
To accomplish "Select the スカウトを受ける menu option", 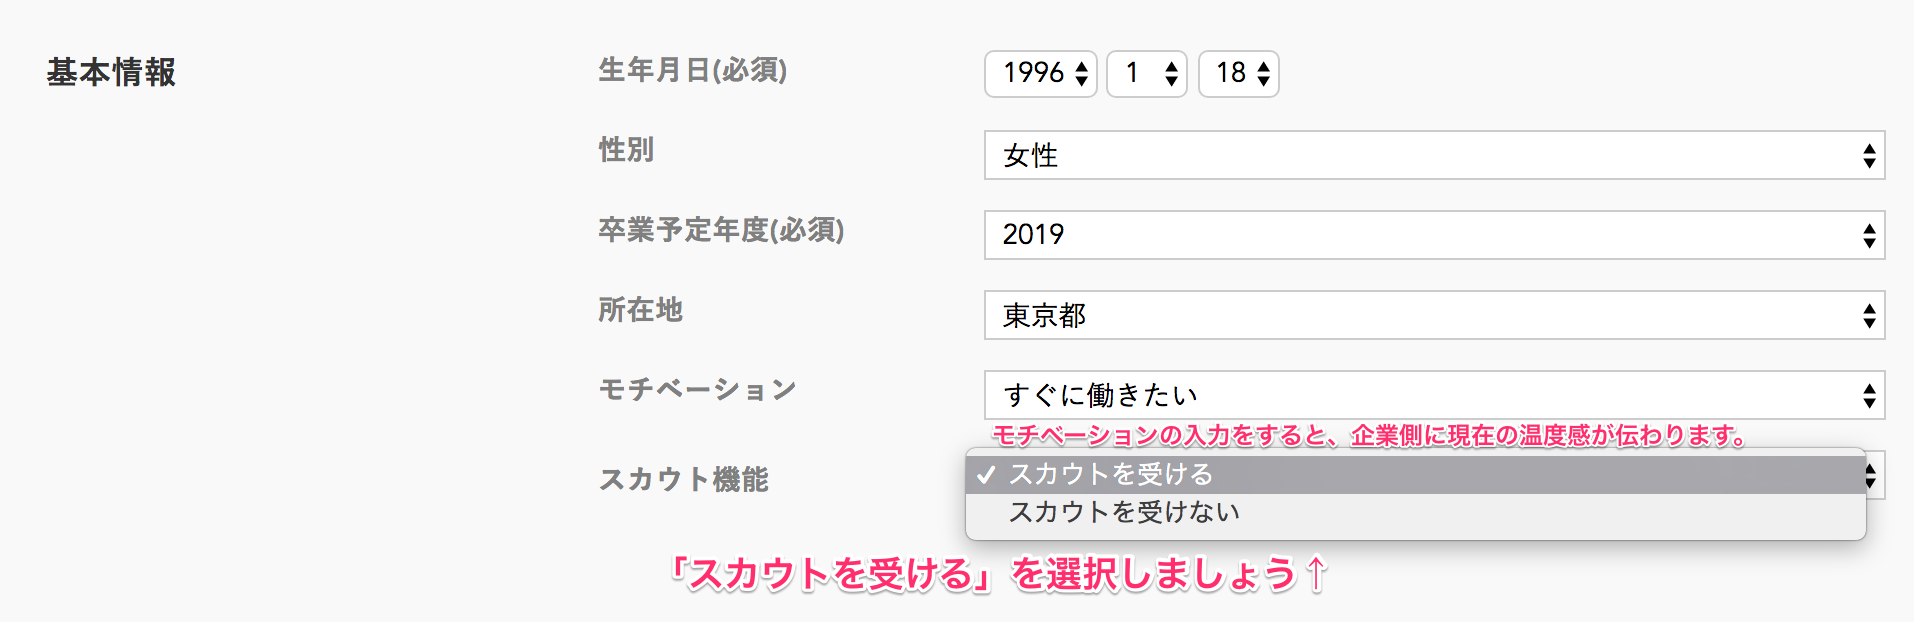I will 1110,474.
